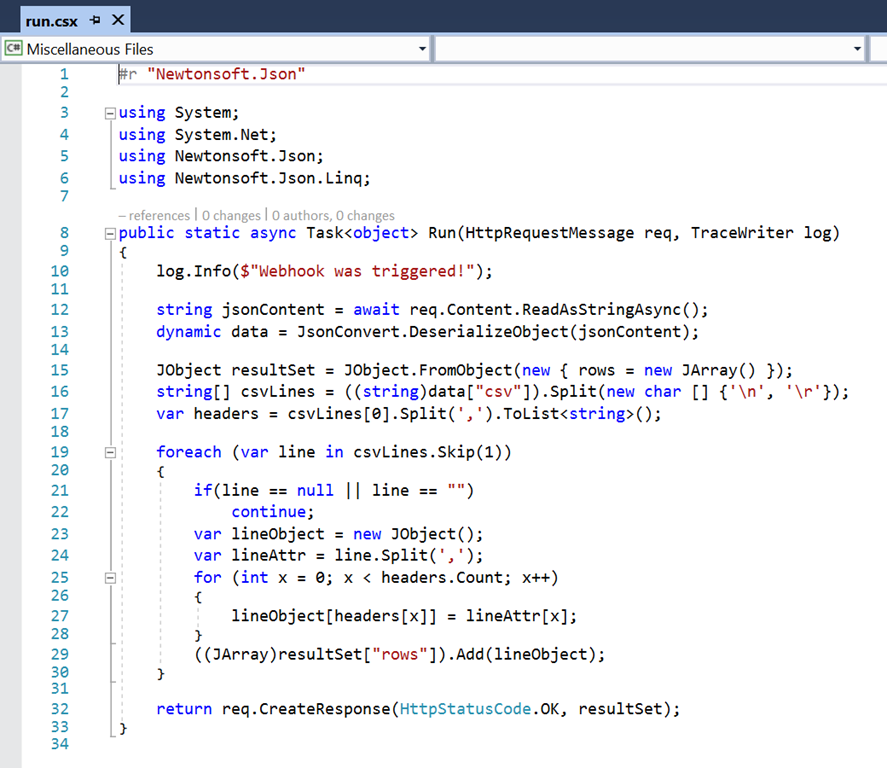Click the C# project icon beside Miscellaneous Files
Screen dimensions: 887x768
(14, 49)
